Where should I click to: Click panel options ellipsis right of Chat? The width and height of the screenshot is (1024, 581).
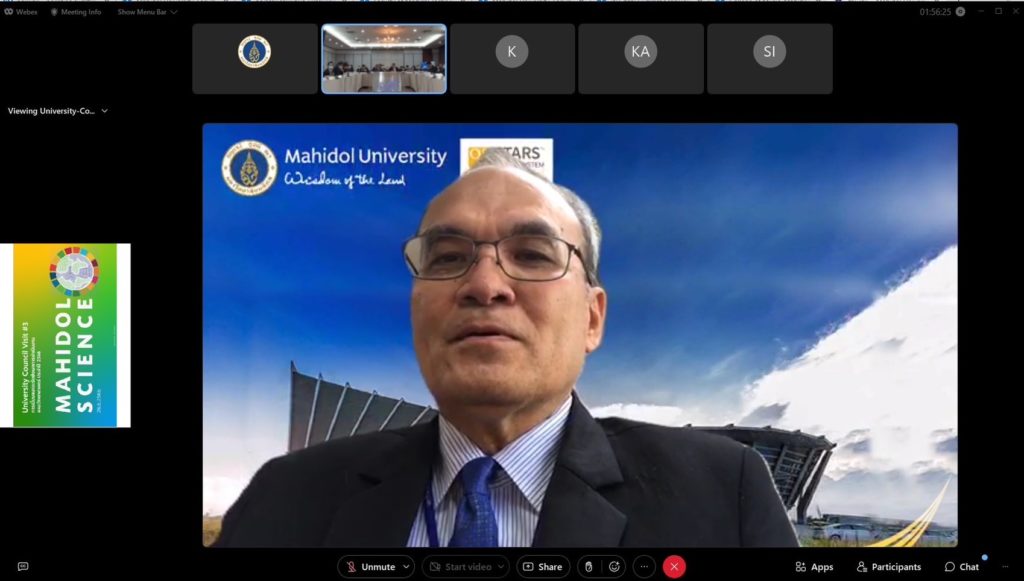pyautogui.click(x=1003, y=567)
